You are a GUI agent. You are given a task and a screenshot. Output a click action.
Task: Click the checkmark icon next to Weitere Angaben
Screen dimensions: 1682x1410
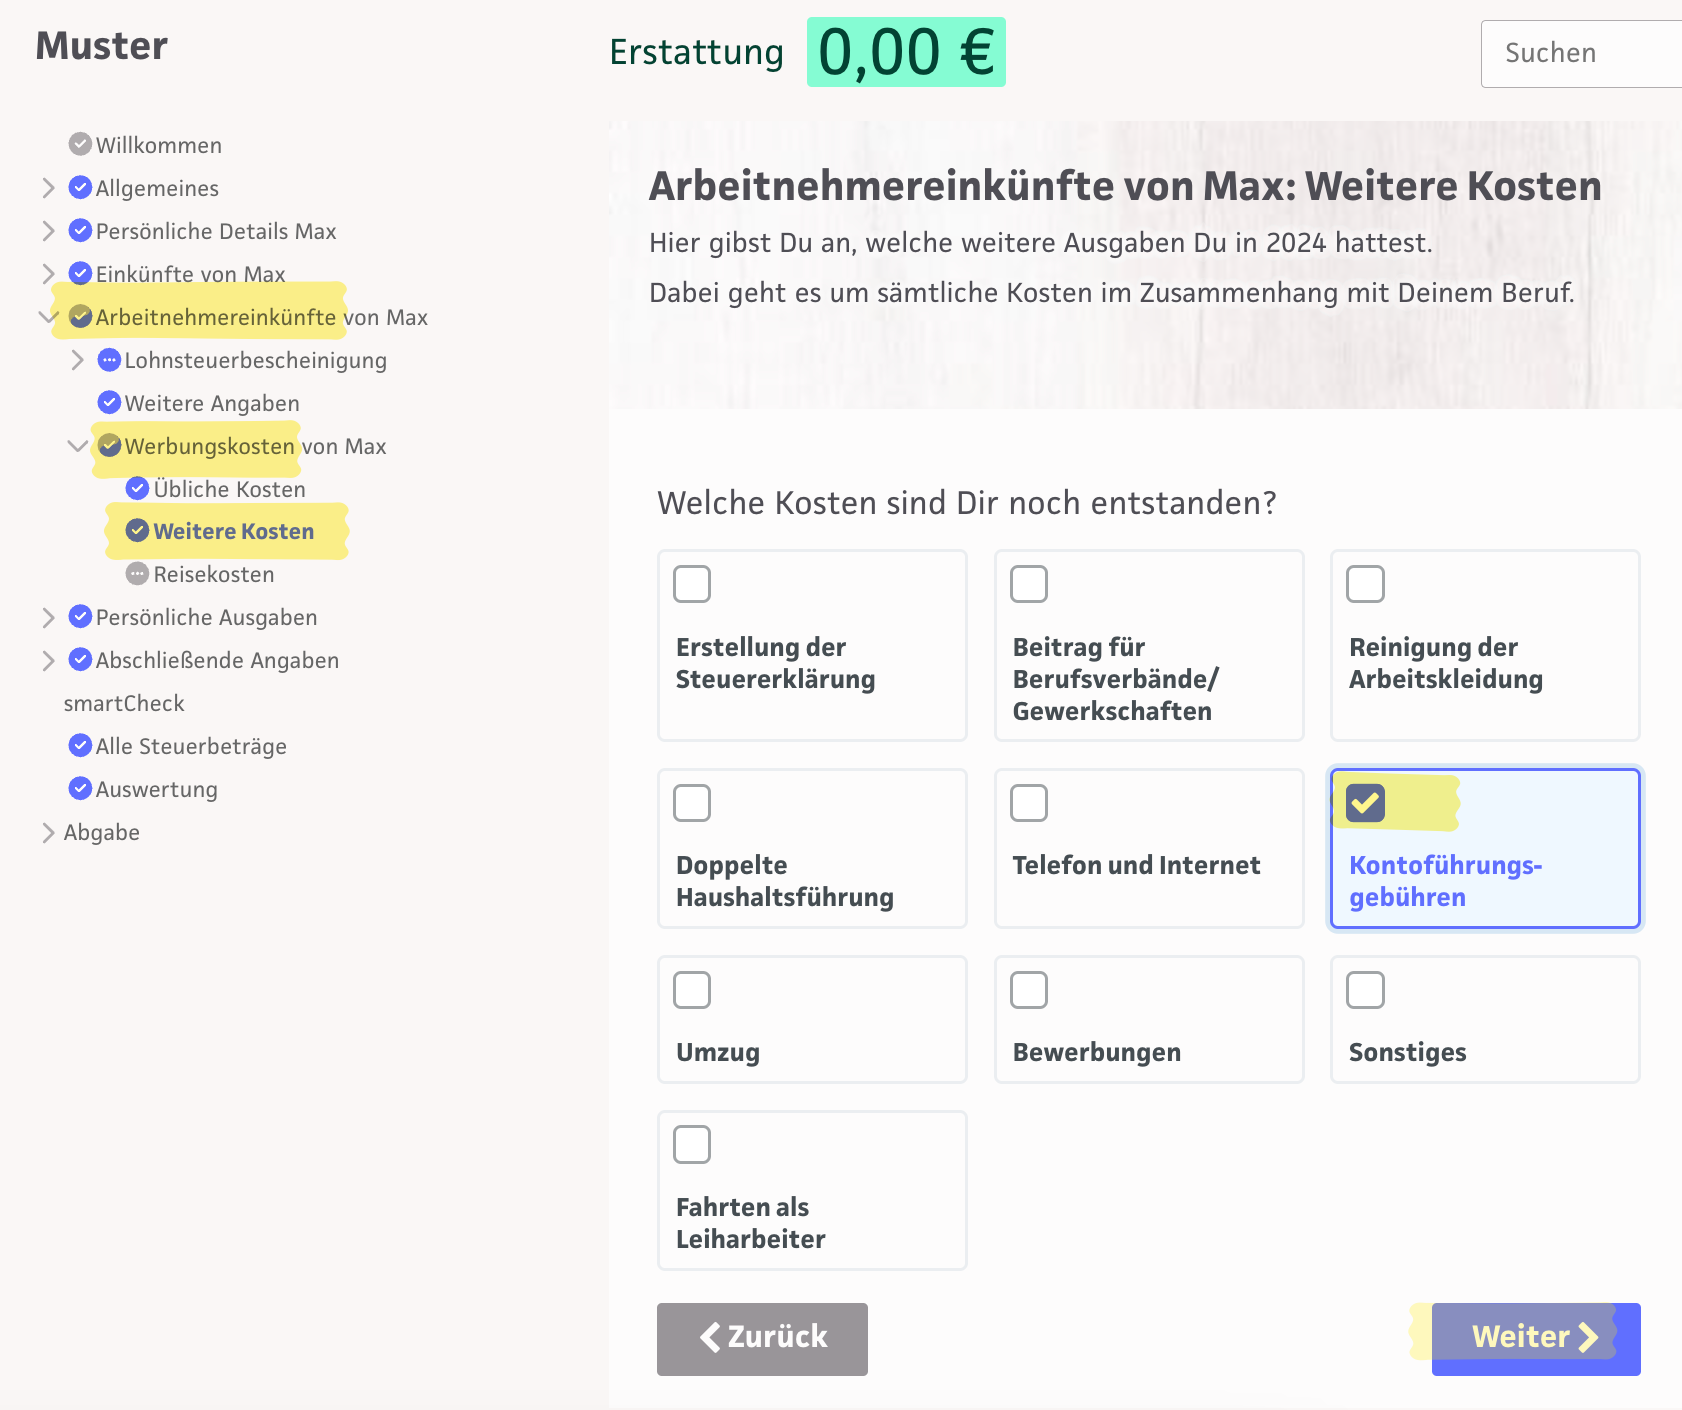(109, 403)
